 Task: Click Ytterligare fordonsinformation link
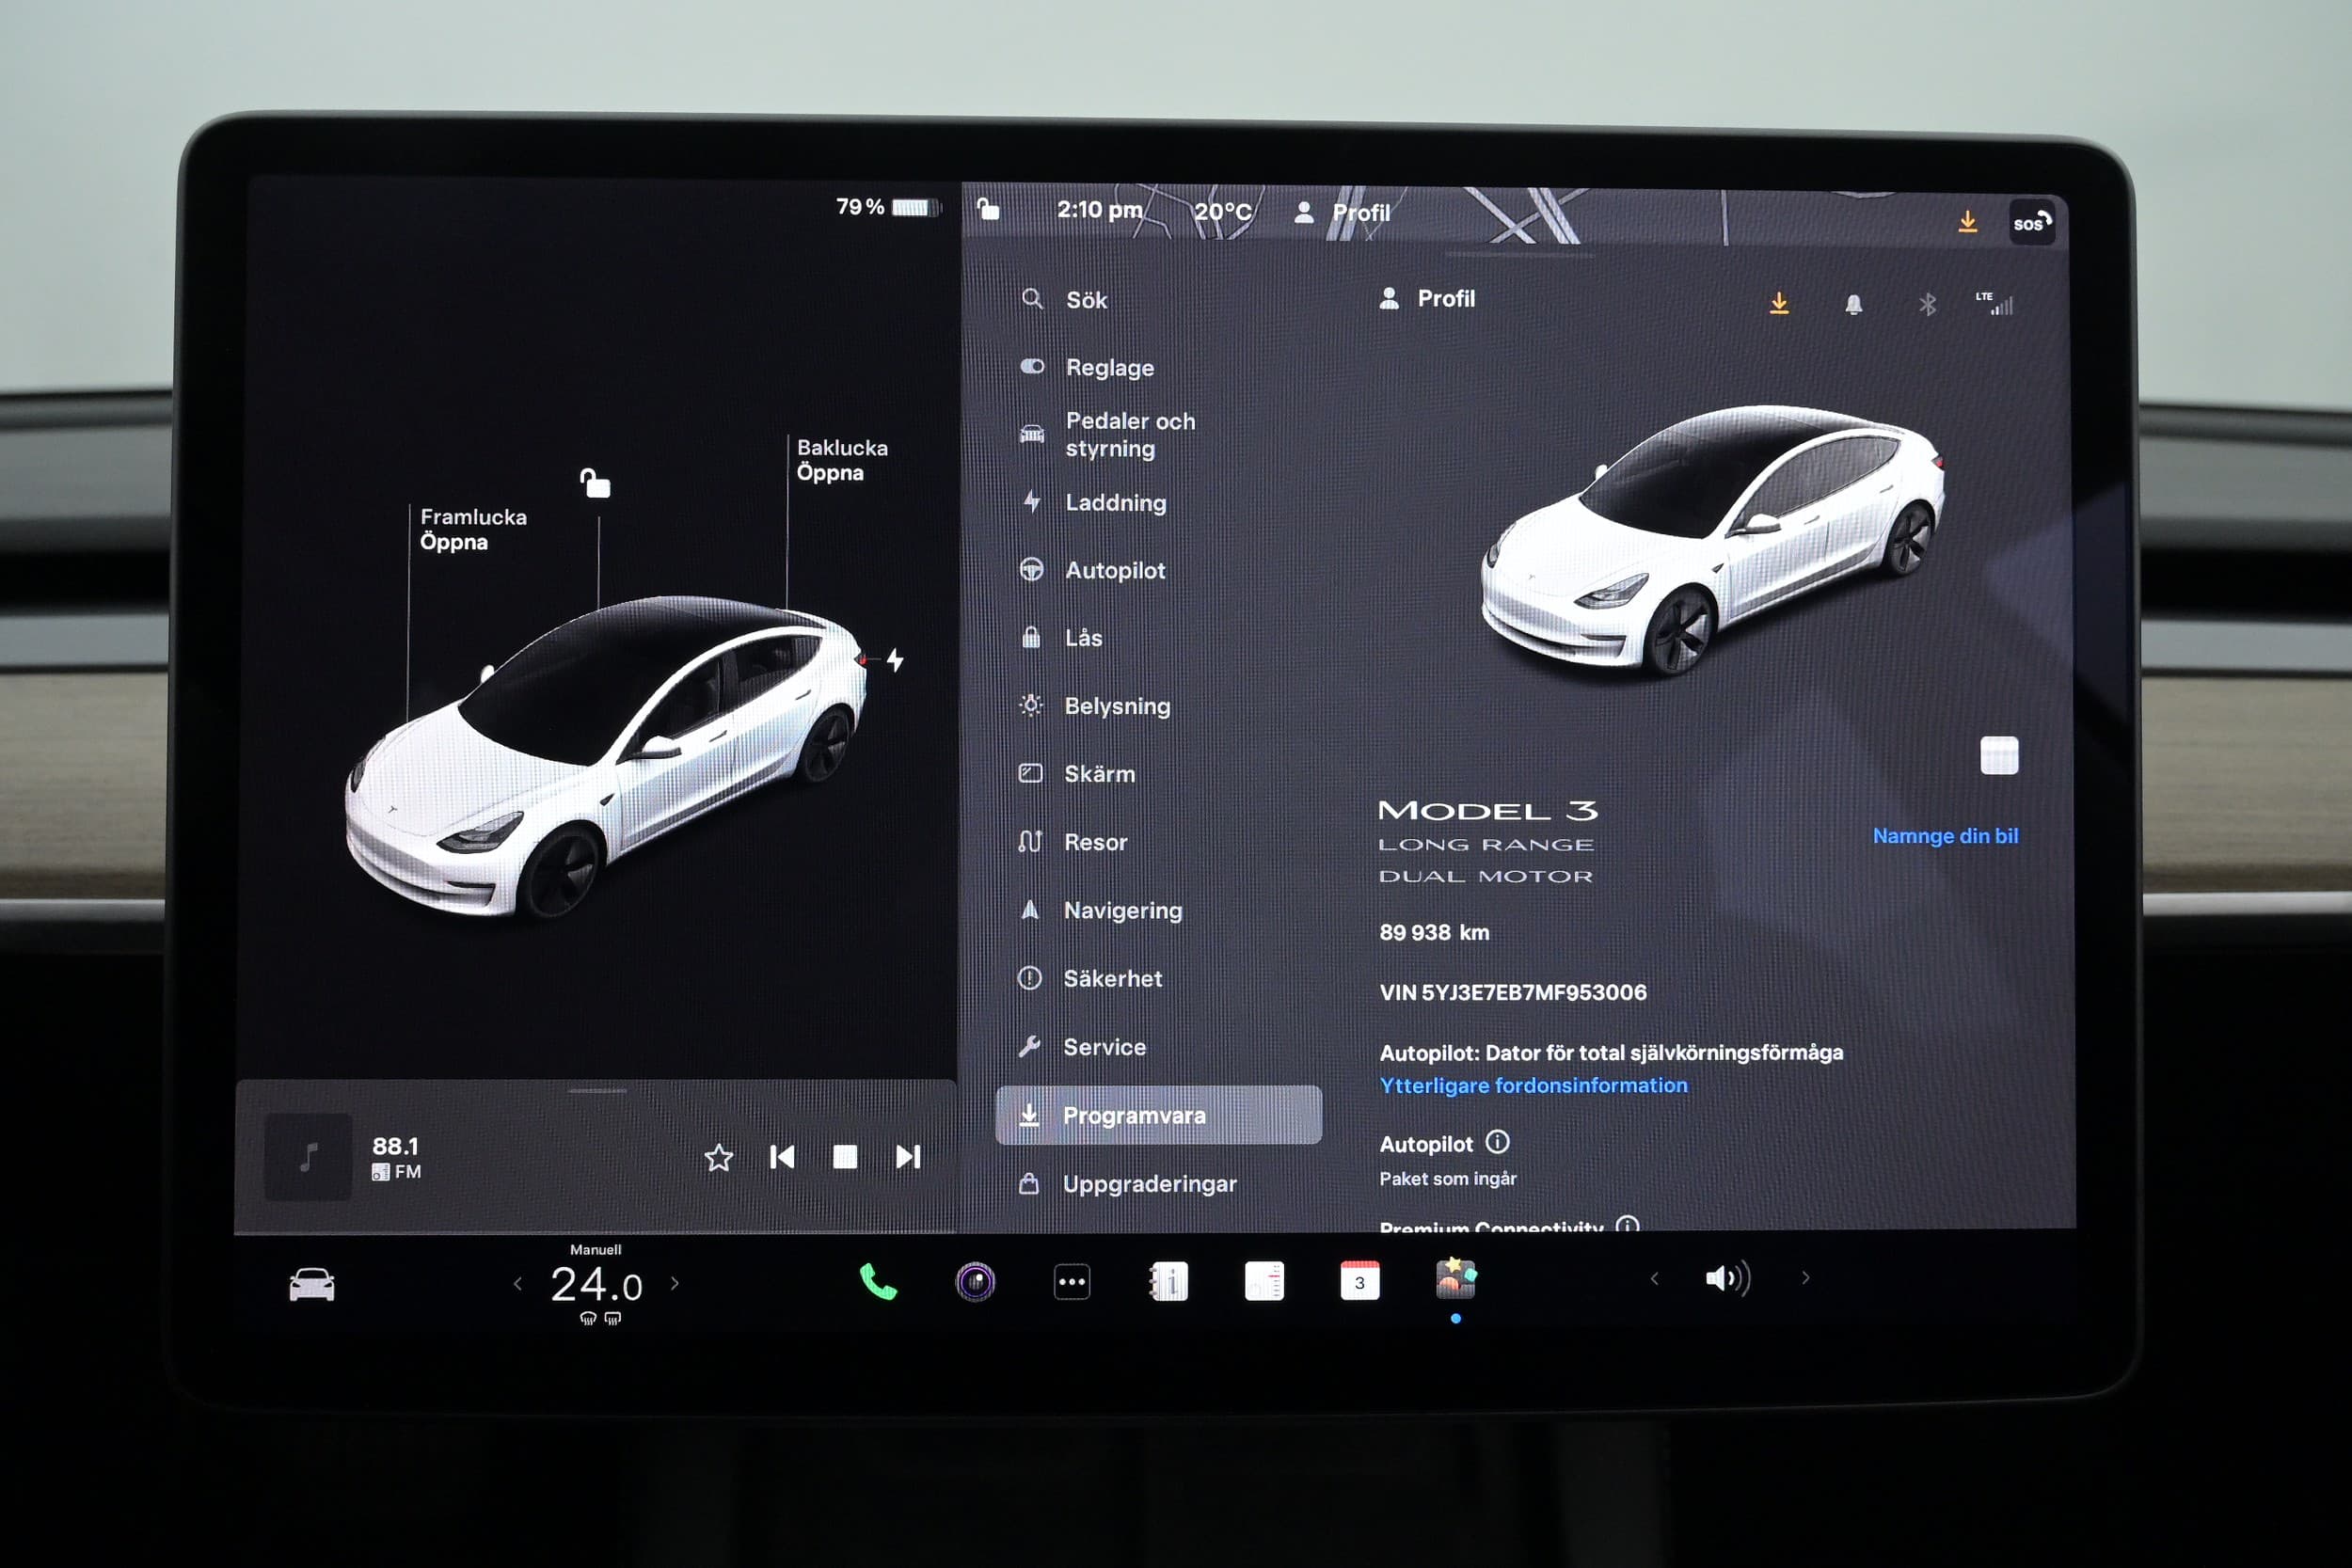1533,1086
